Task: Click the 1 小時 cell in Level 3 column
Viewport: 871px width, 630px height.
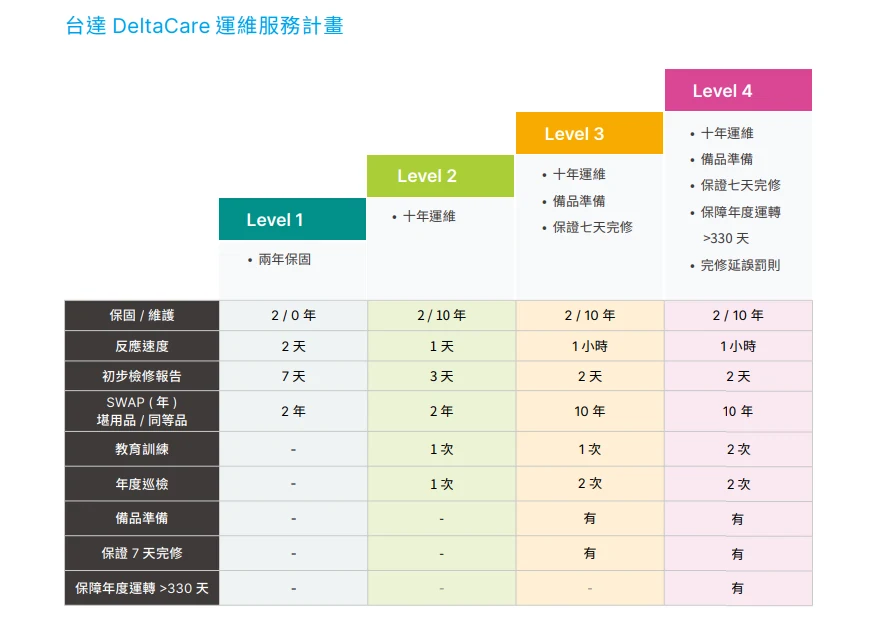Action: [x=590, y=347]
